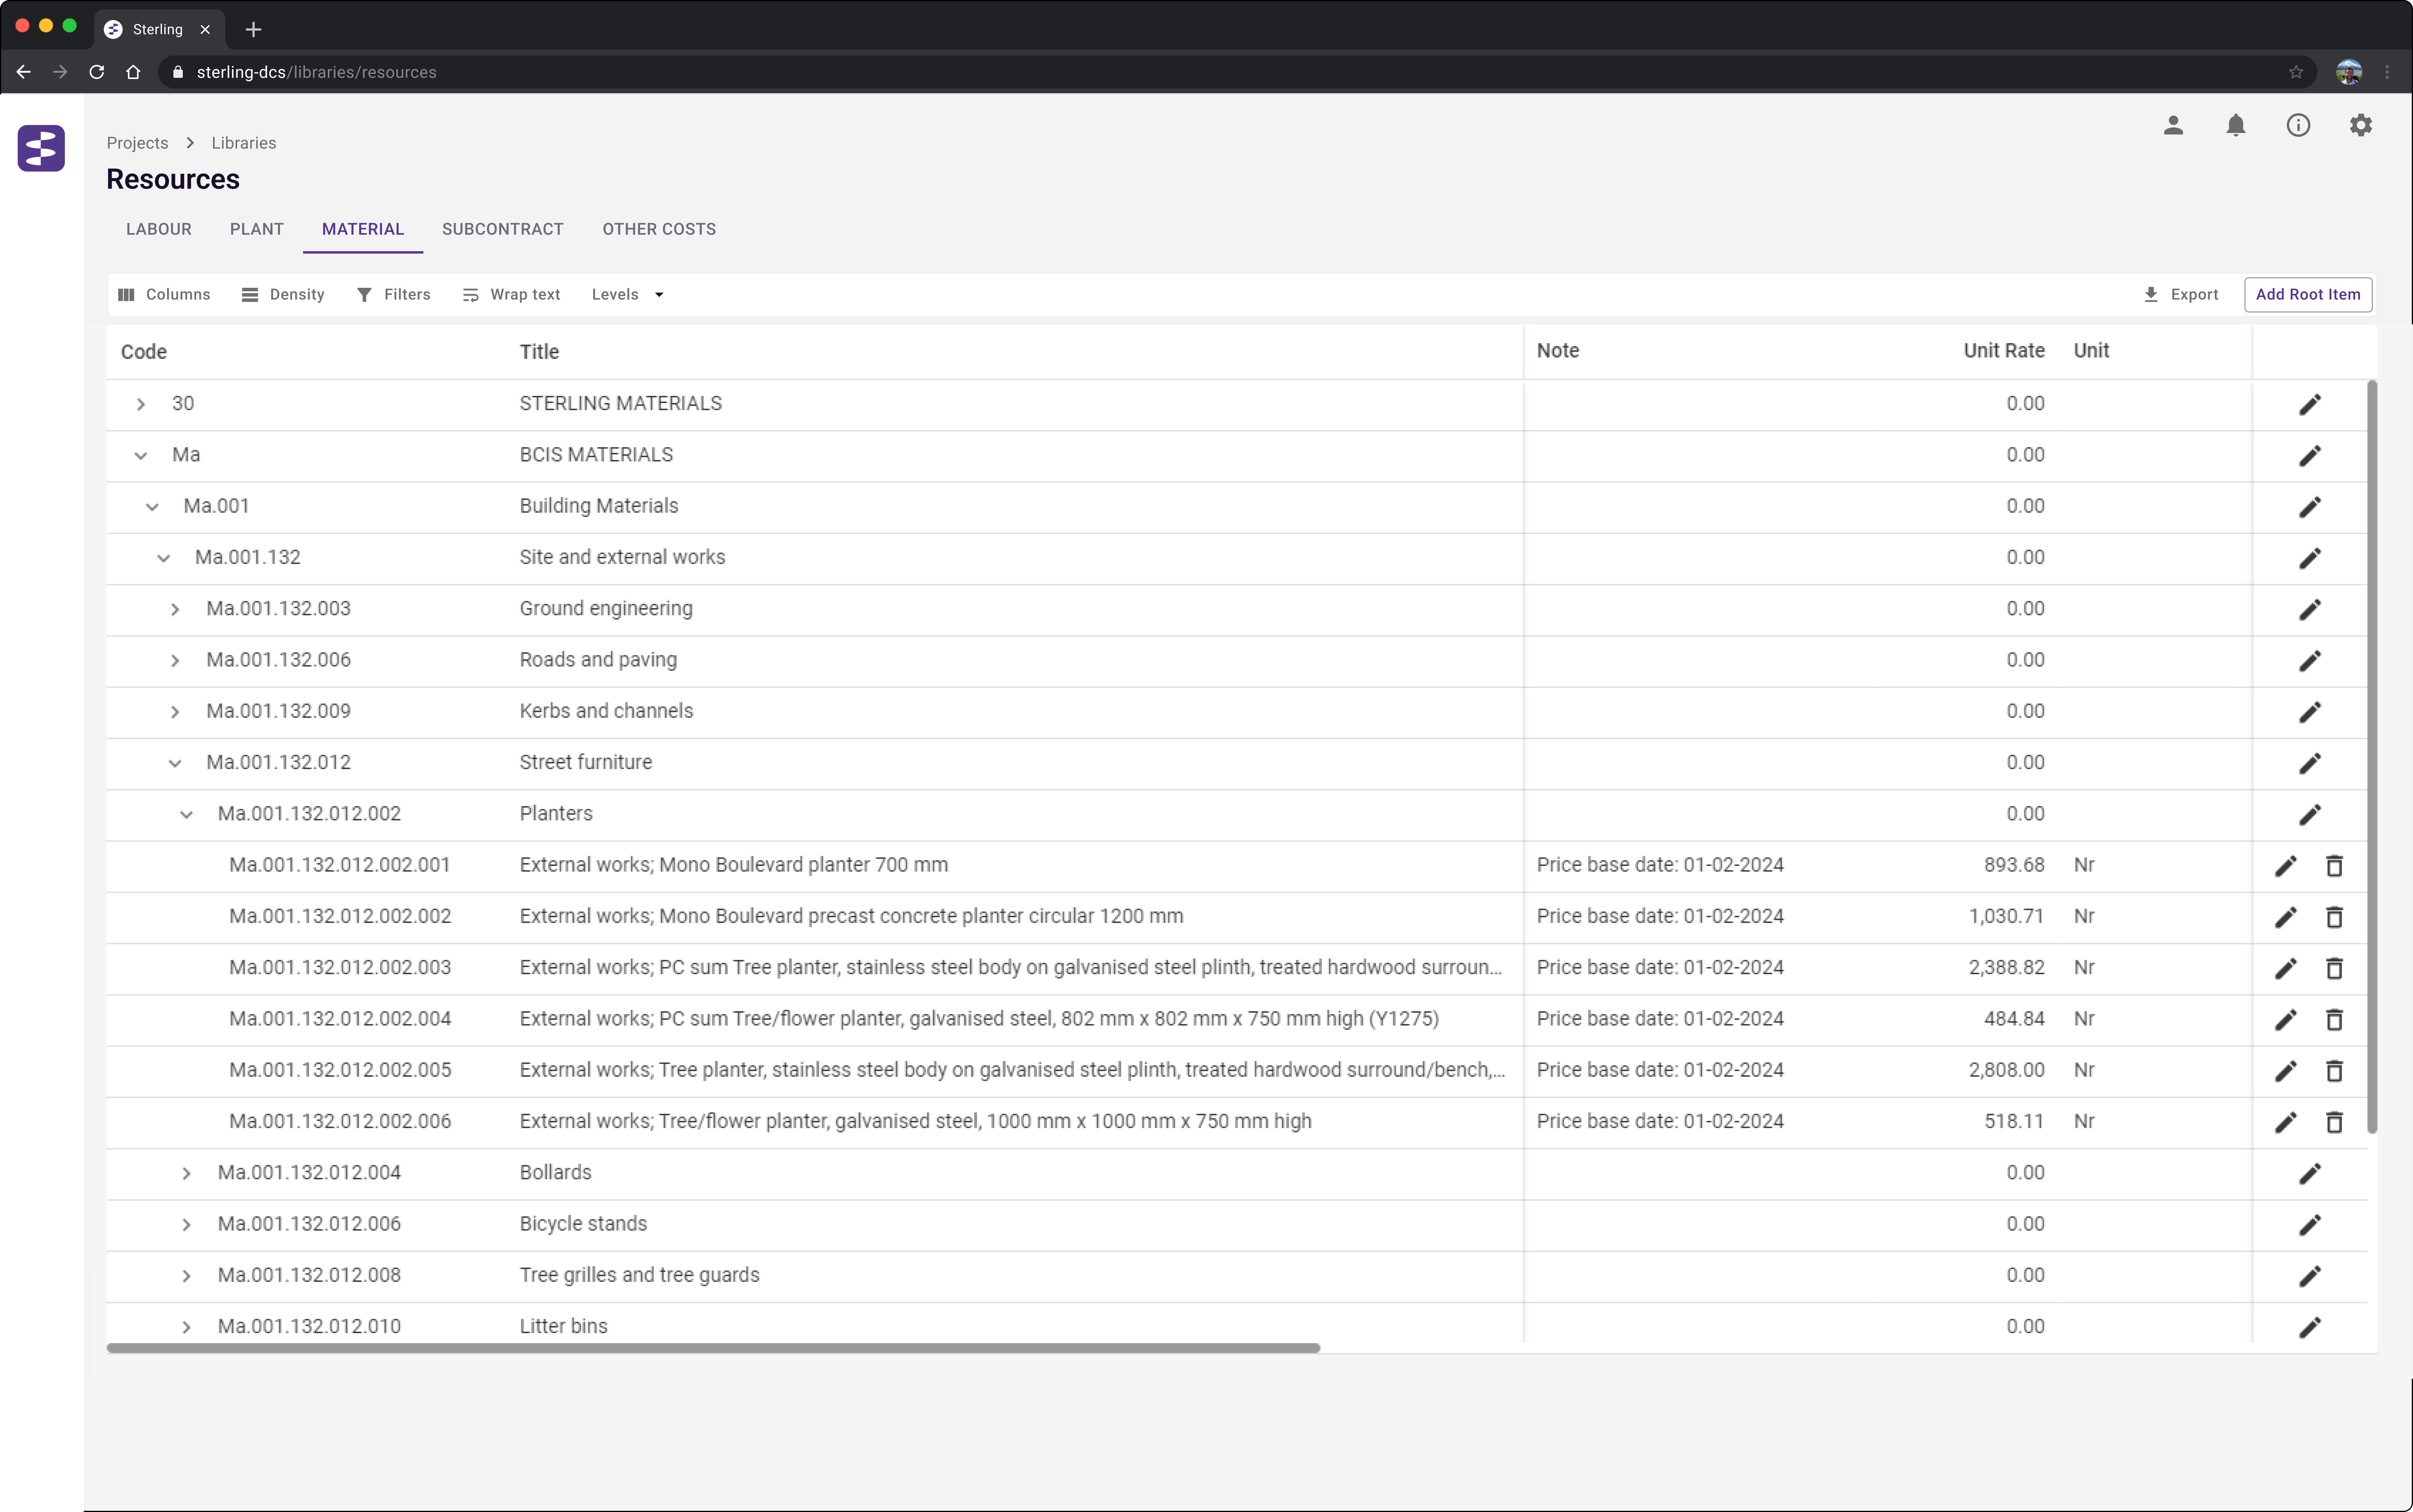Switch to the PLANT tab

tap(257, 229)
